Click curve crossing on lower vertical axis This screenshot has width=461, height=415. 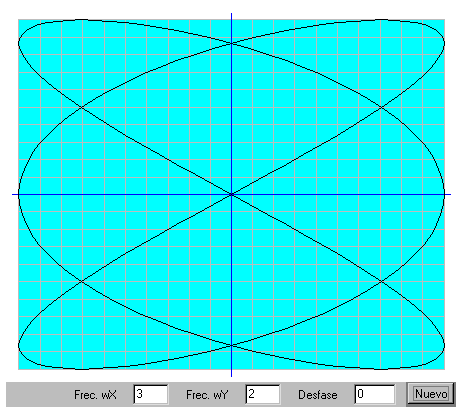tap(231, 345)
